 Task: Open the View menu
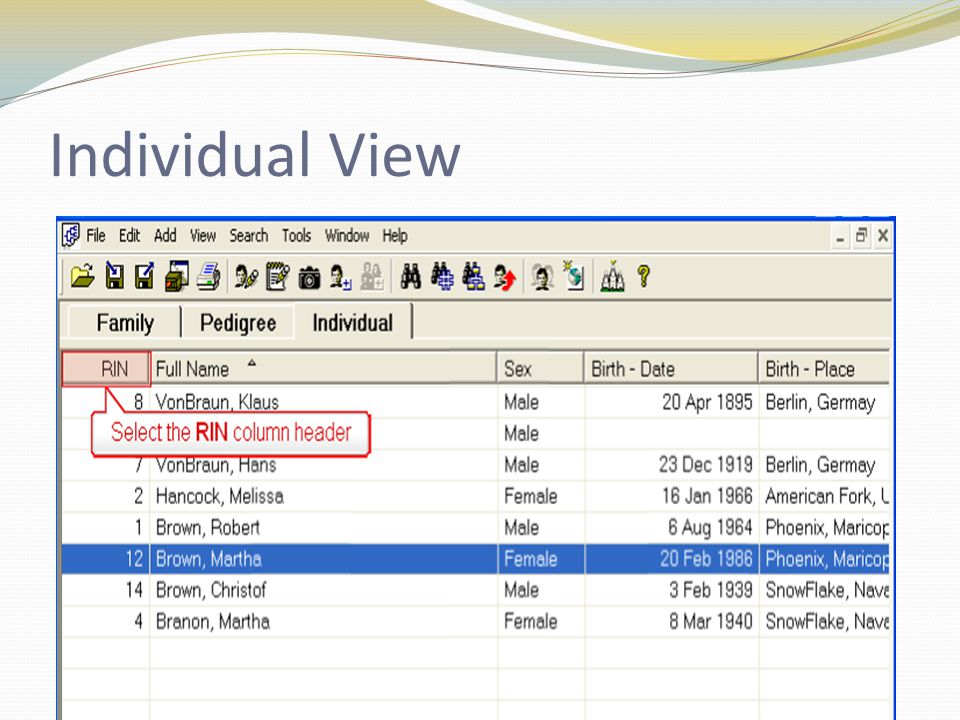point(203,236)
